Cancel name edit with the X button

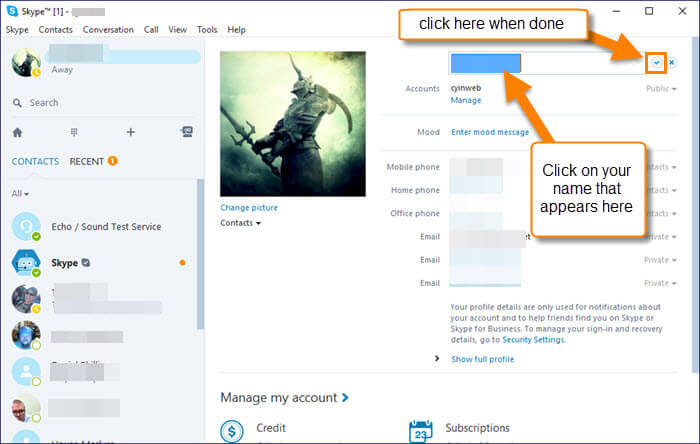point(672,63)
